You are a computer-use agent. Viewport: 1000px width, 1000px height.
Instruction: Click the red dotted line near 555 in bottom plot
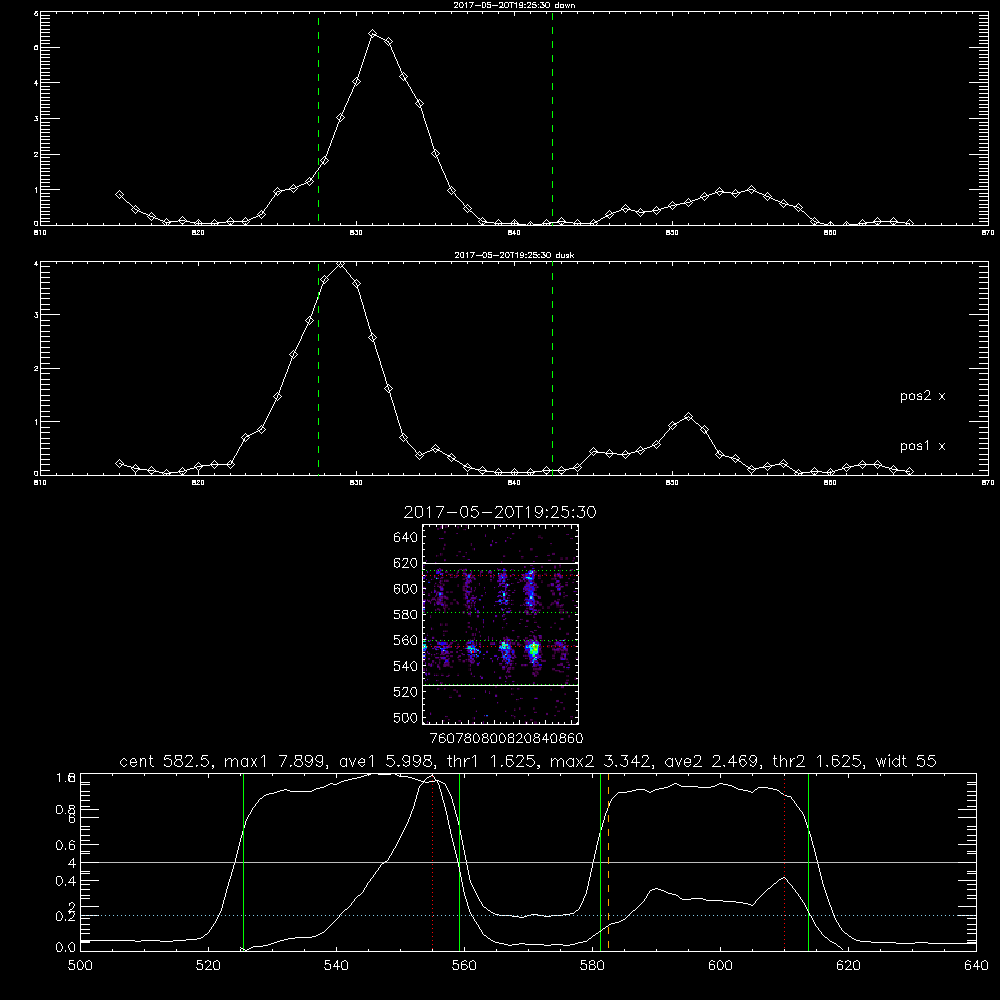pyautogui.click(x=433, y=862)
